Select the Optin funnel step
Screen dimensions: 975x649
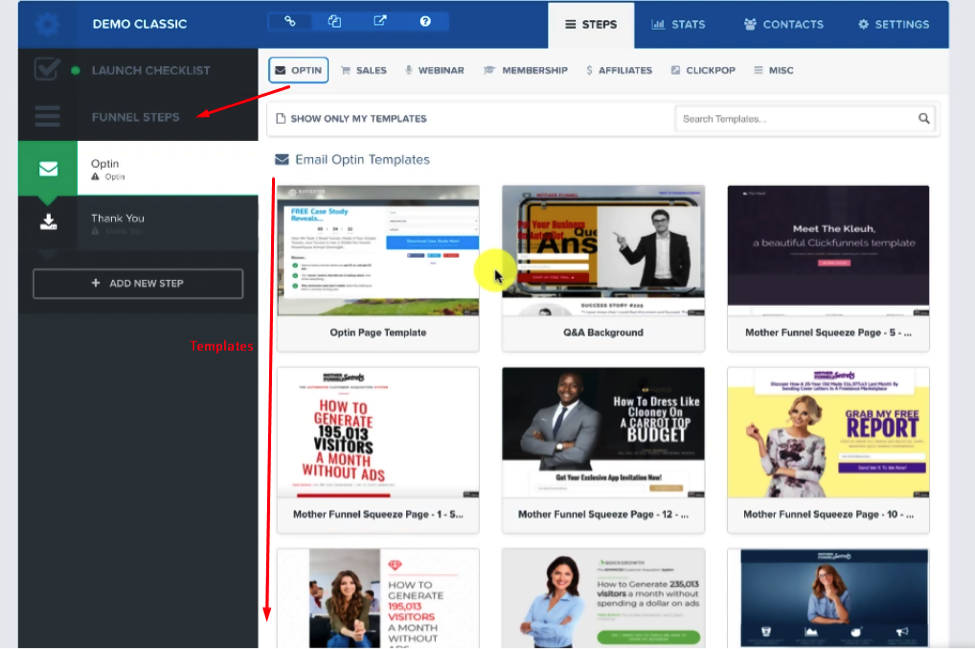168,168
